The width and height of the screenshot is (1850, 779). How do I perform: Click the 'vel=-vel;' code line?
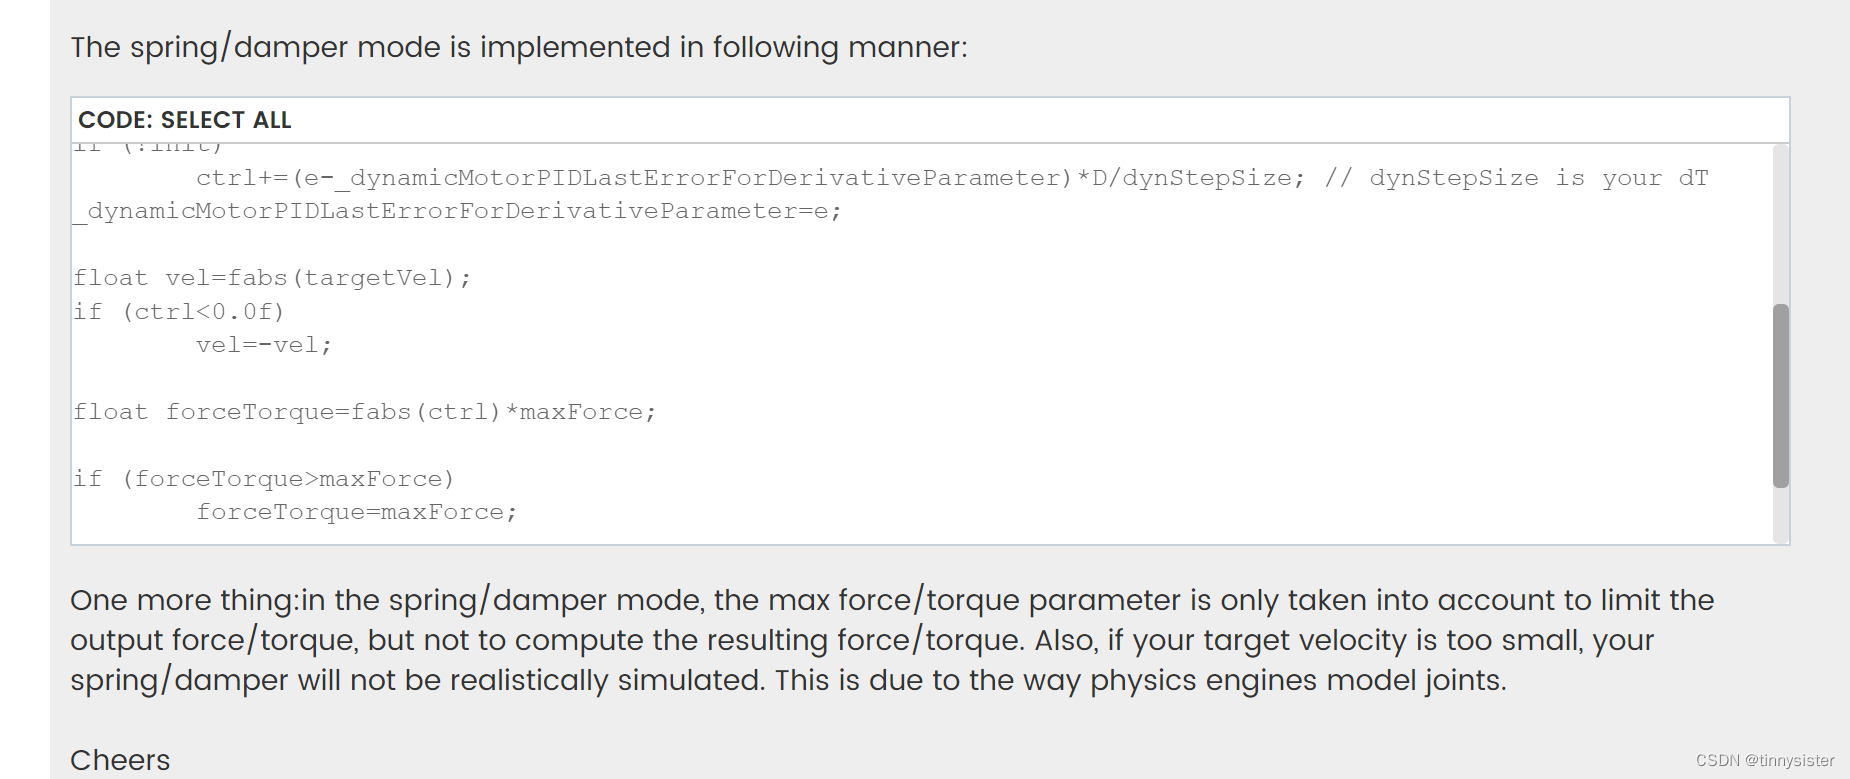click(x=264, y=345)
